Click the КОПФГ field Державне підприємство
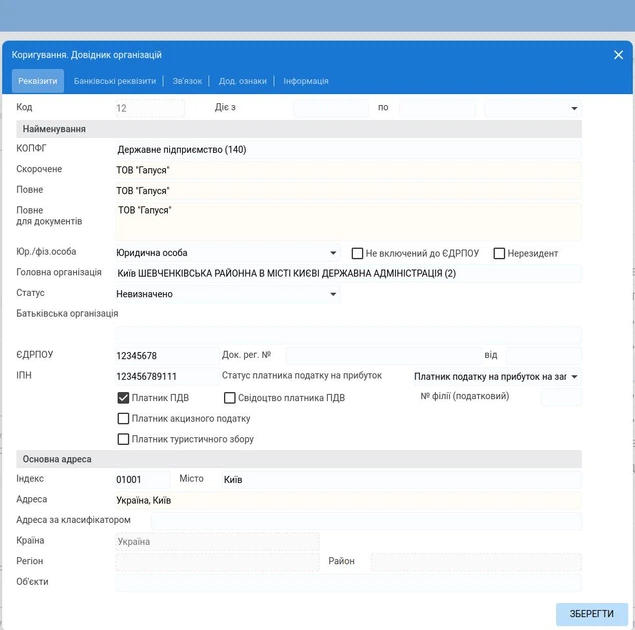The image size is (635, 630). click(348, 150)
